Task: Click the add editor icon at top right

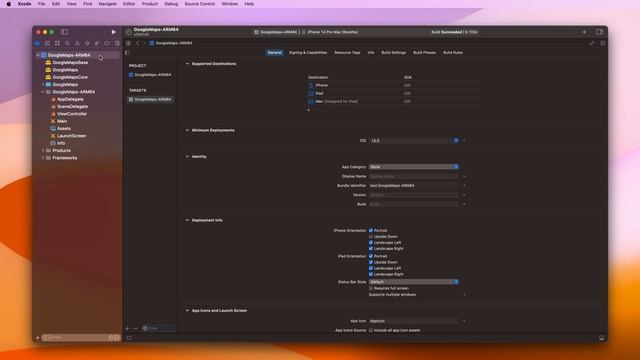Action: (602, 43)
